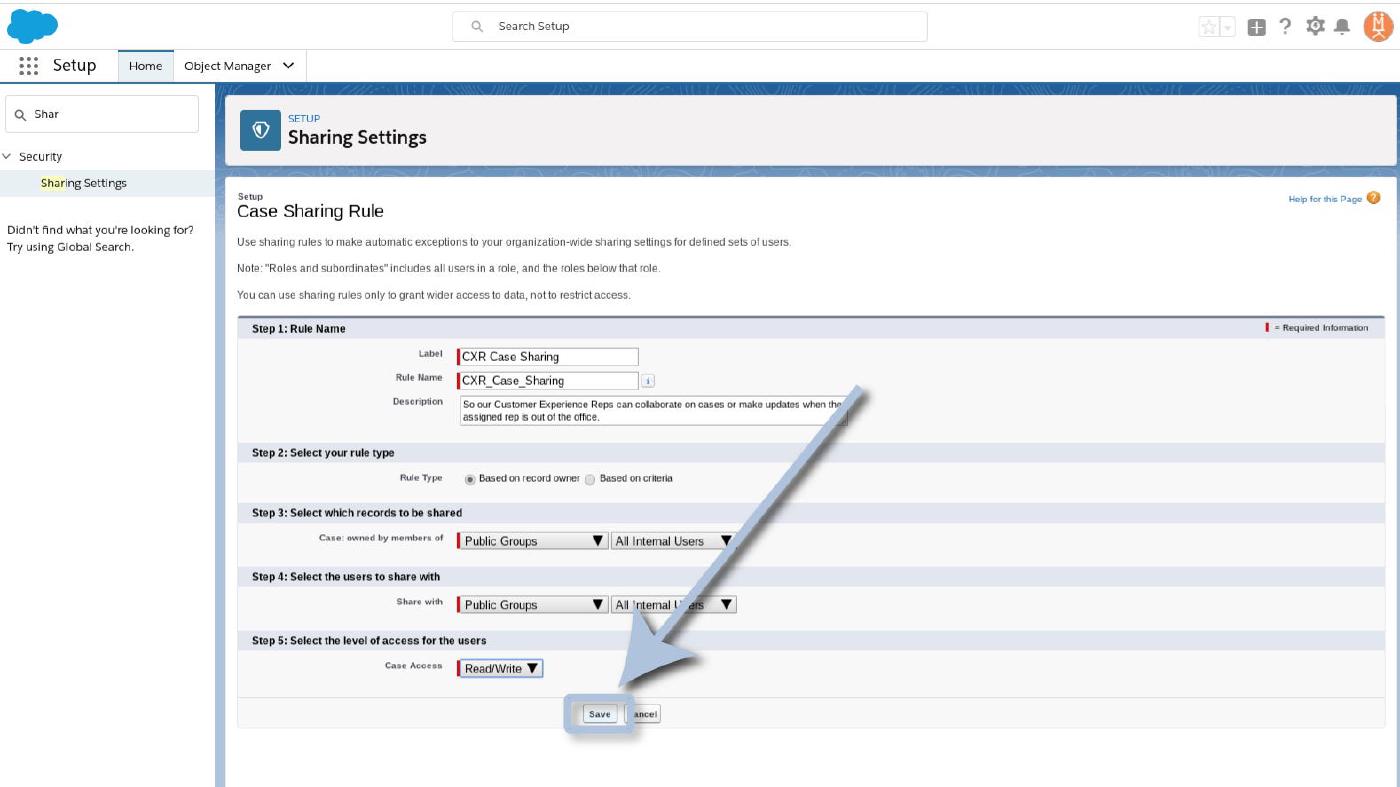Open the user profile avatar

(x=1377, y=26)
